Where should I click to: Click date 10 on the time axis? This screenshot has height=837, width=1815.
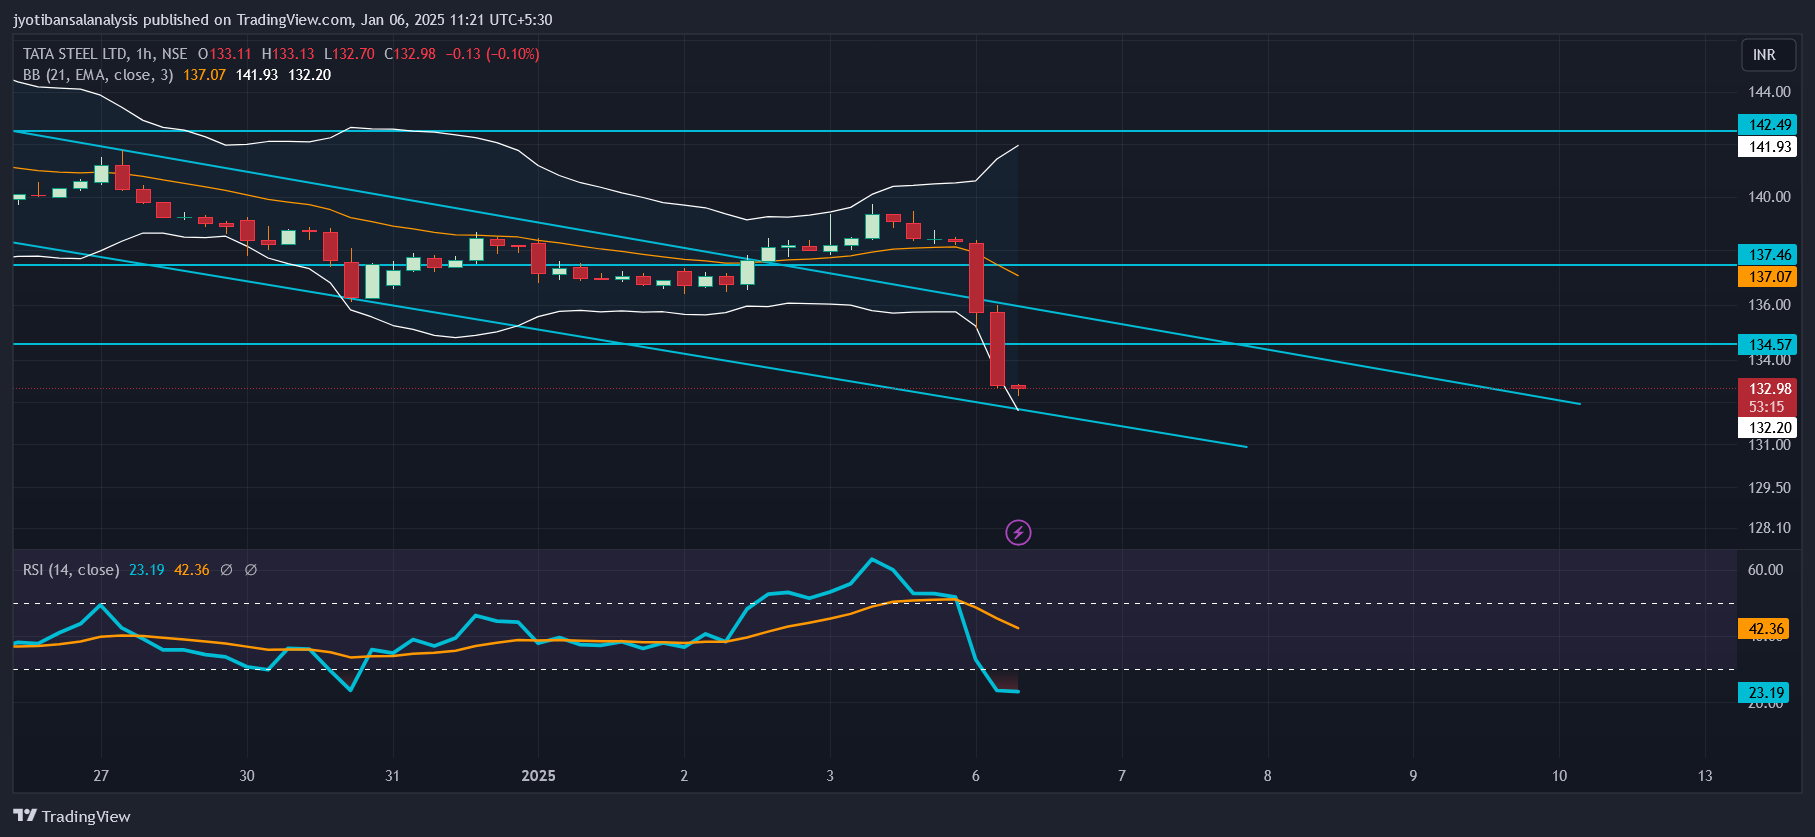(x=1559, y=776)
